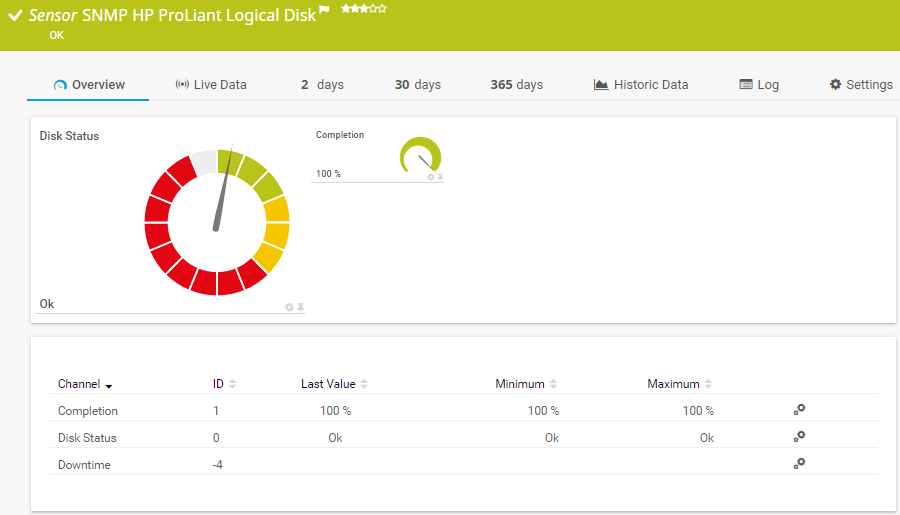900x515 pixels.
Task: Open the Historic Data tab
Action: tap(641, 85)
